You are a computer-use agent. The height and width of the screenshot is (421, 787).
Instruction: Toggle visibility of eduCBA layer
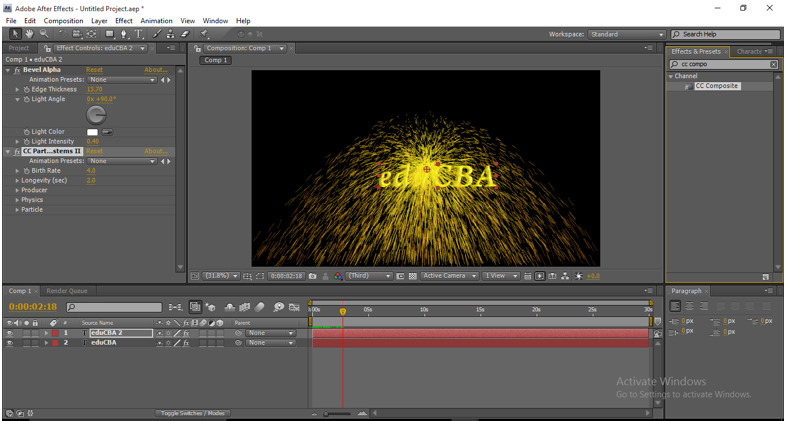click(10, 343)
